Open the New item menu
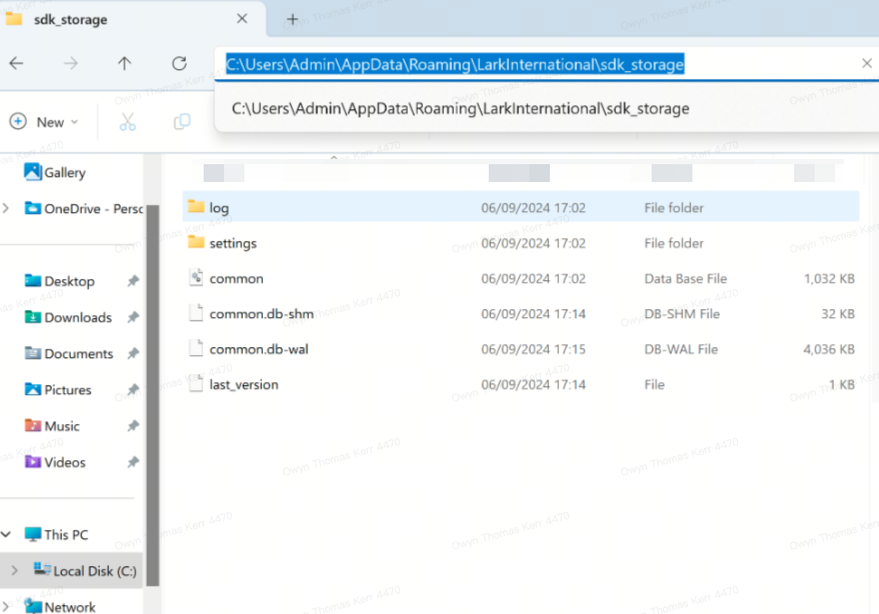The height and width of the screenshot is (614, 879). tap(44, 121)
